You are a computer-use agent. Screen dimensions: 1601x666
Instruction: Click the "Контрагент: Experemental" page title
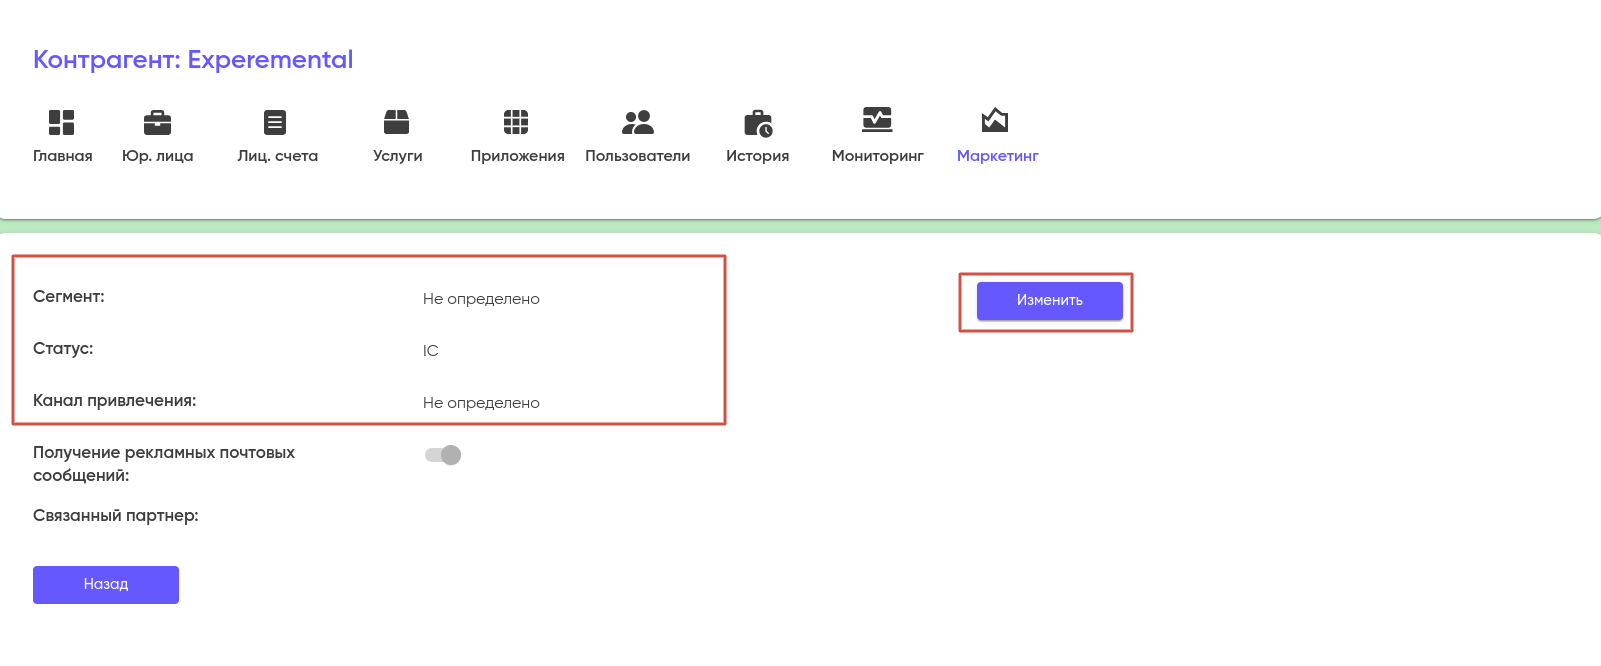coord(193,60)
